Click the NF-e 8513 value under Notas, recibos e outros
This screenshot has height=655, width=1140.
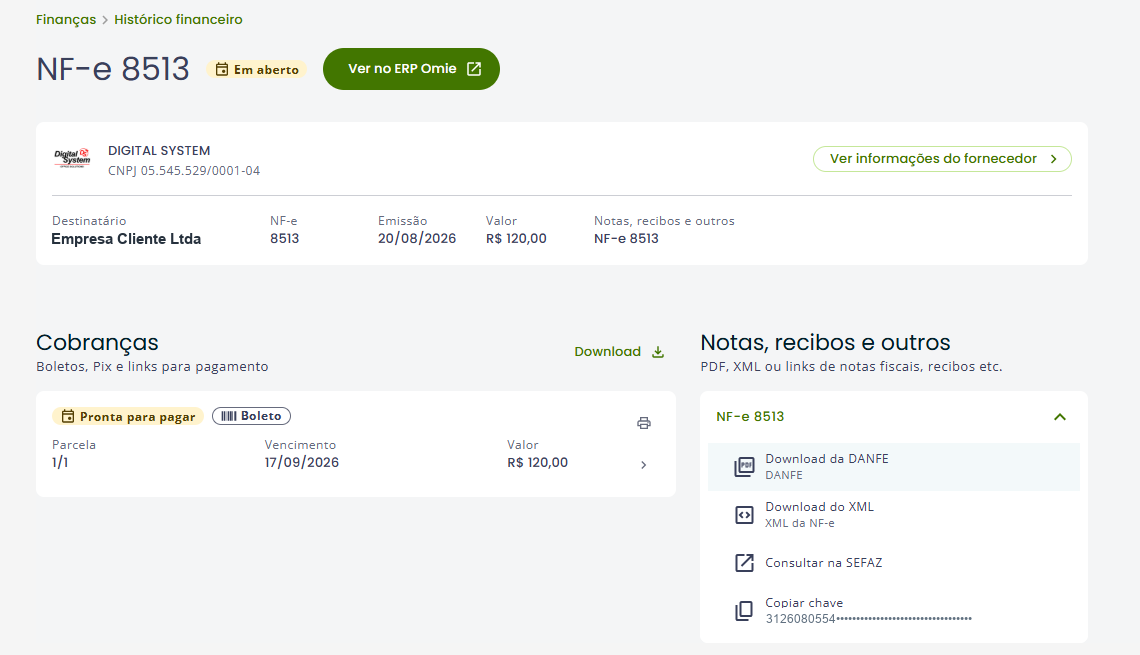coord(626,238)
